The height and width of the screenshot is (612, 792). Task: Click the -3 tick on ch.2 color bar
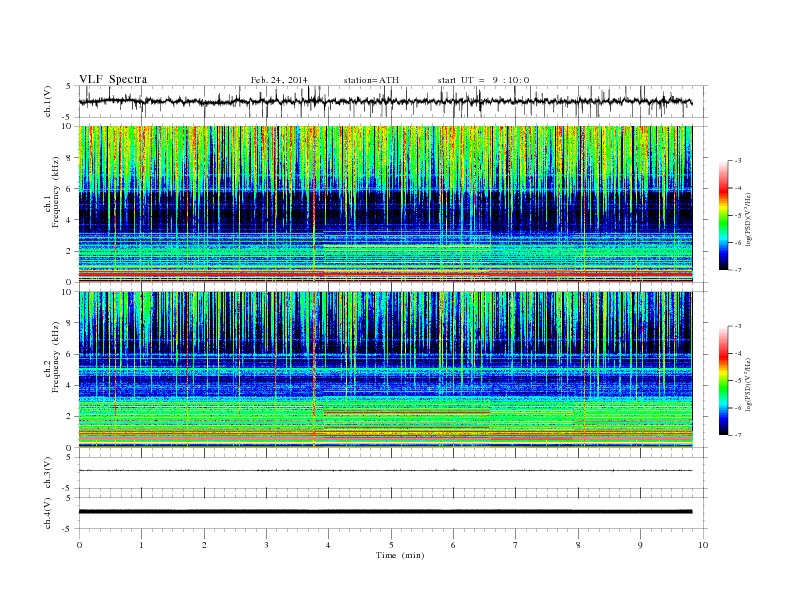click(738, 326)
